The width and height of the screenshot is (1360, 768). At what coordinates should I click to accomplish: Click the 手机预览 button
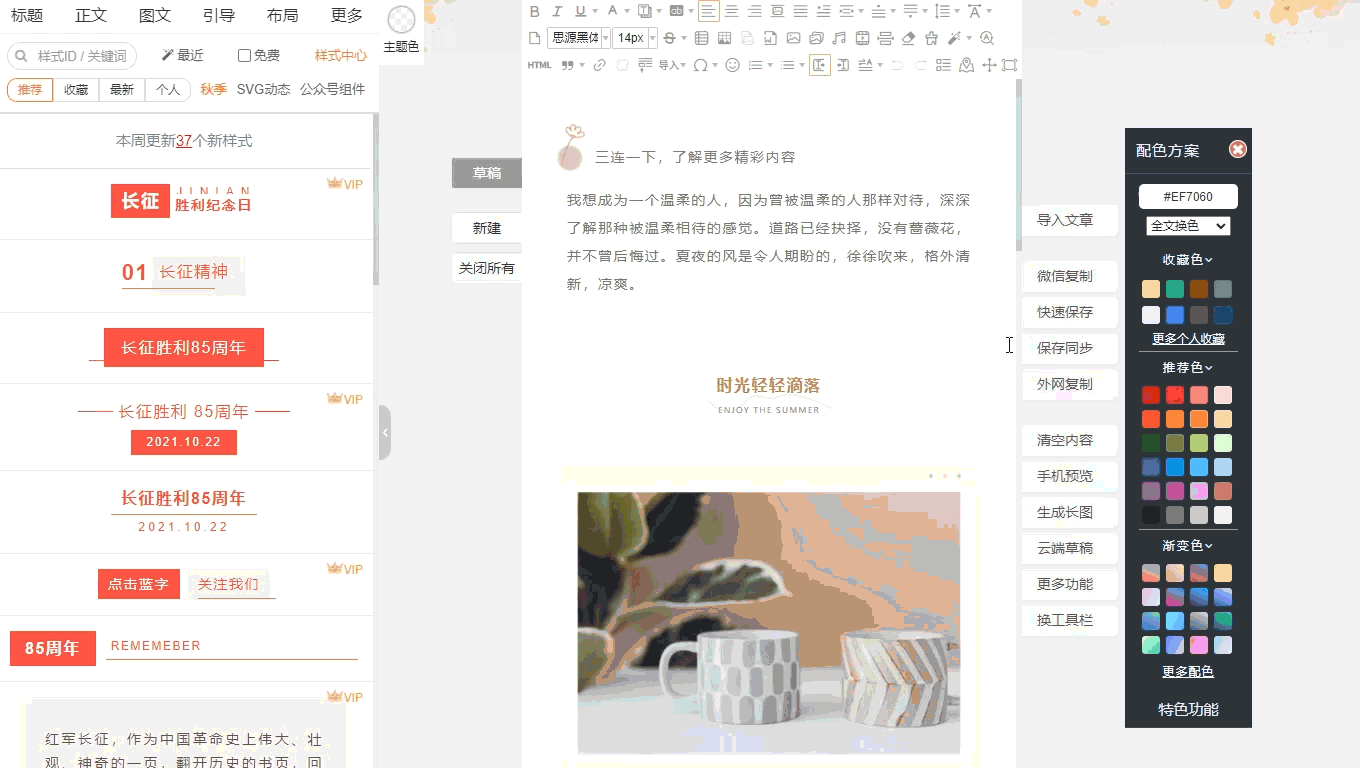point(1069,476)
